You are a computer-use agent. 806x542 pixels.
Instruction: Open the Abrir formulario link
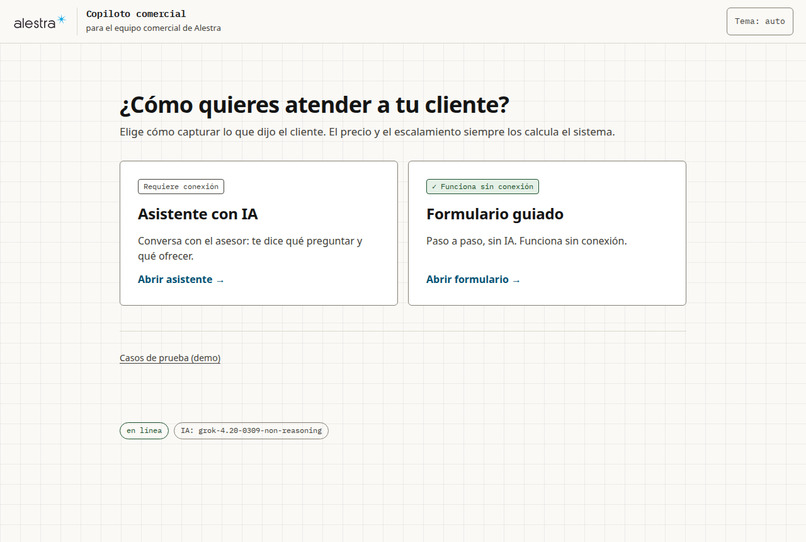(x=473, y=279)
